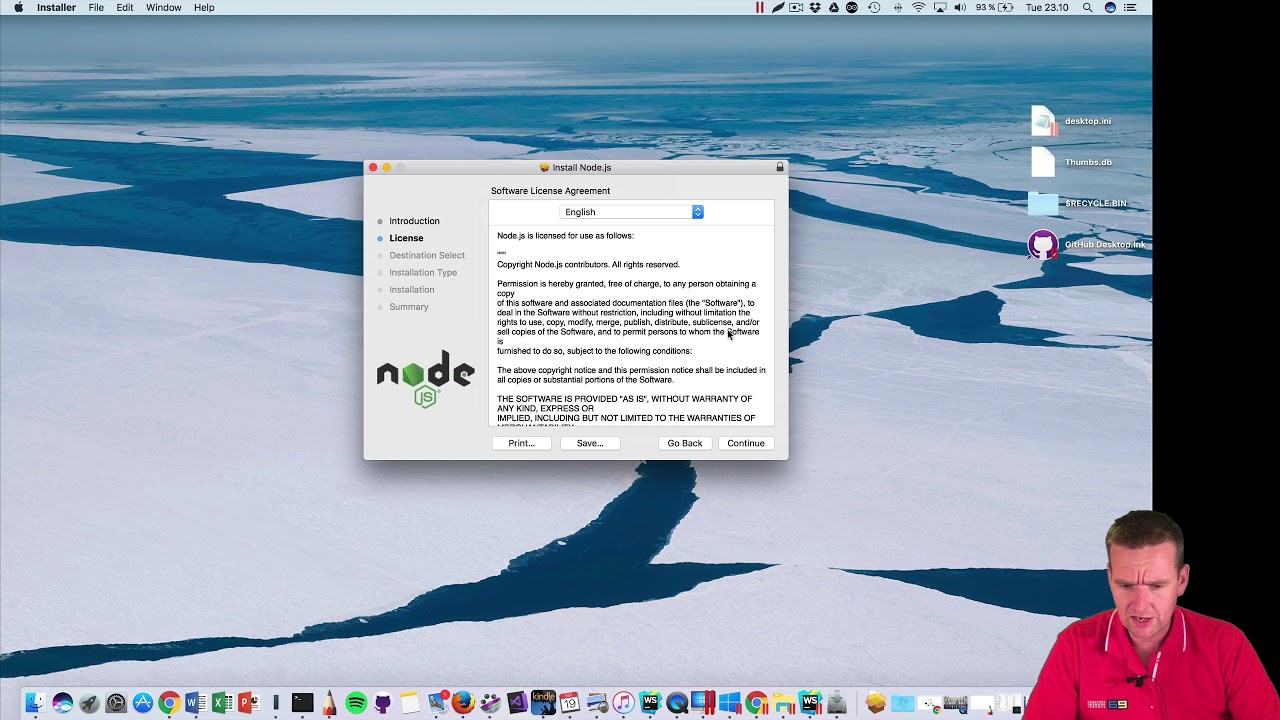Open Terminal from the dock
Viewport: 1280px width, 720px height.
pos(302,703)
